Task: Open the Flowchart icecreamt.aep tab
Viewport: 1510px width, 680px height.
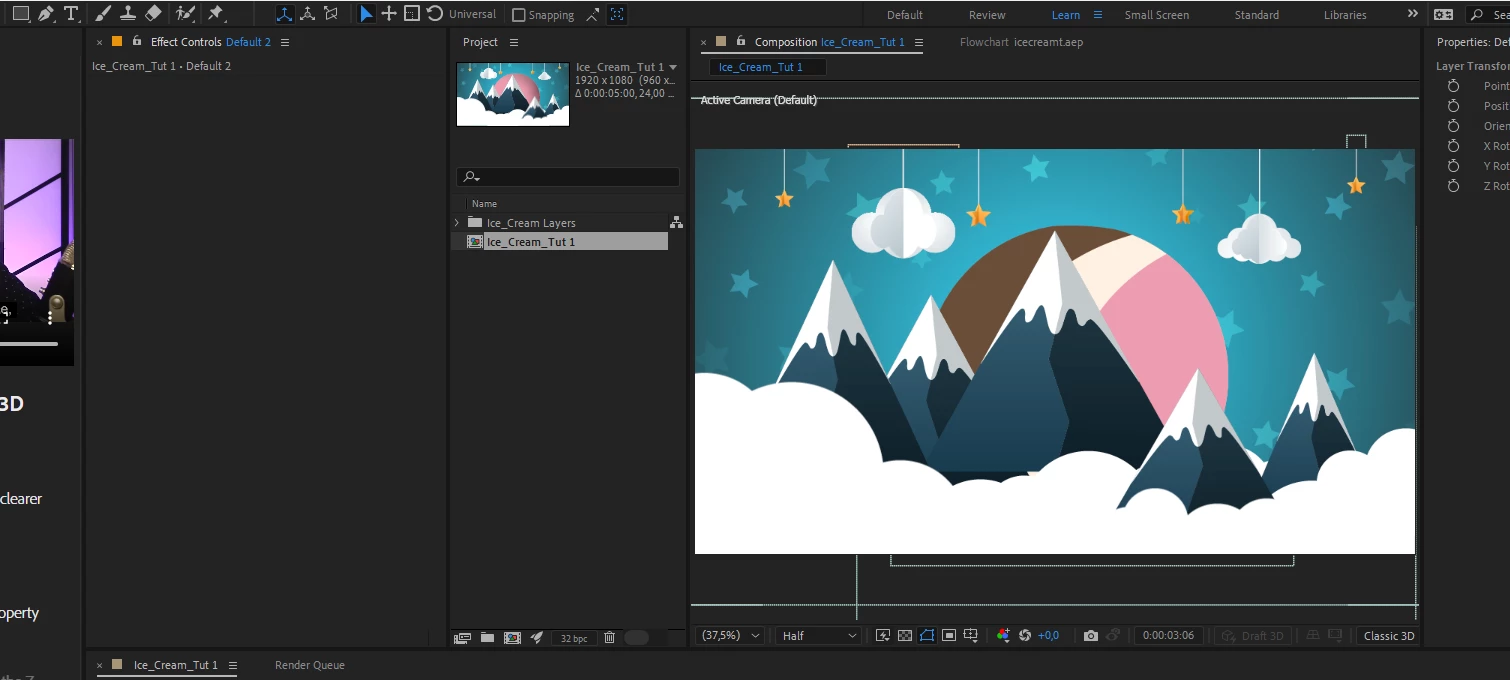Action: tap(1021, 42)
